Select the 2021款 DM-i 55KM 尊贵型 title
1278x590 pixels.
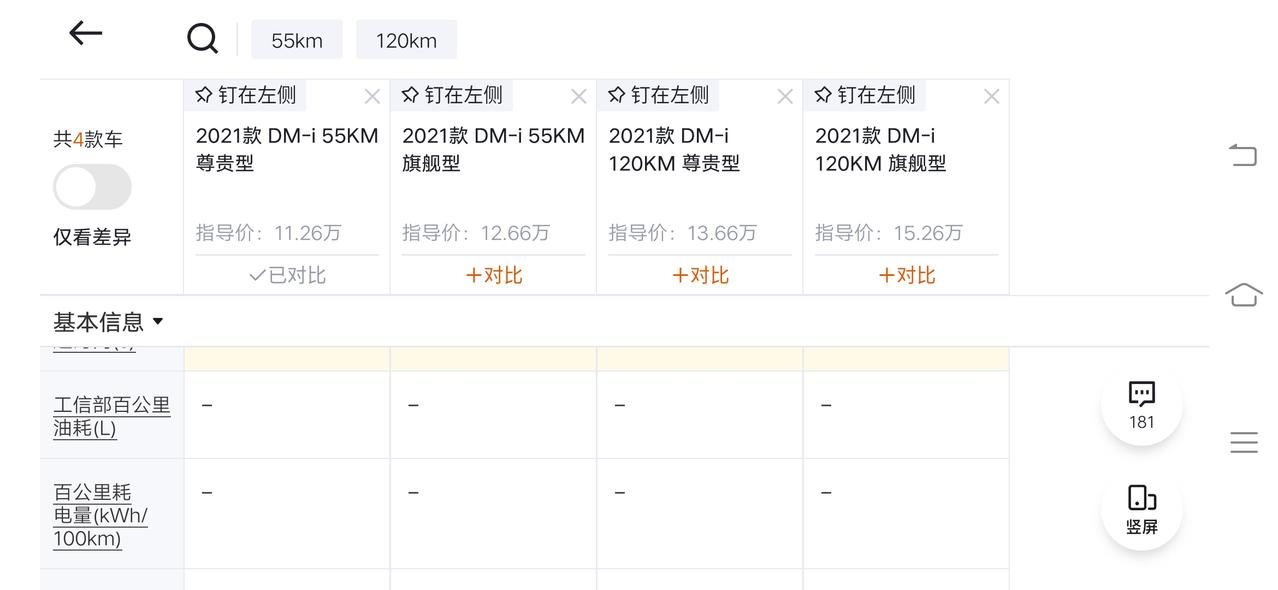(287, 149)
